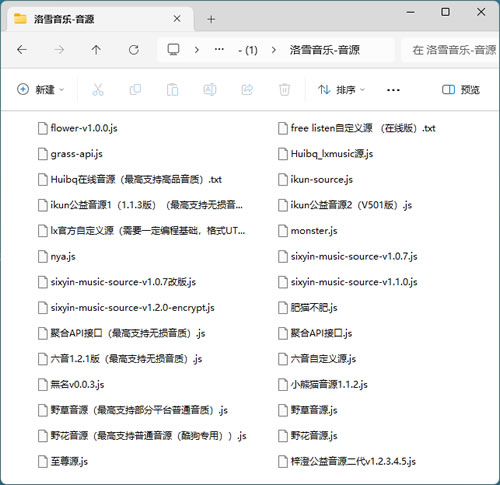Screen dimensions: 500x485
Task: Open the toolbar 'See more' ellipsis menu
Action: pyautogui.click(x=393, y=90)
